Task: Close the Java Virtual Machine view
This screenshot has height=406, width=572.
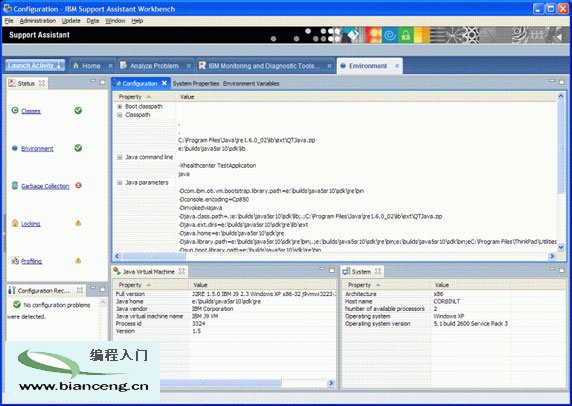Action: (182, 271)
